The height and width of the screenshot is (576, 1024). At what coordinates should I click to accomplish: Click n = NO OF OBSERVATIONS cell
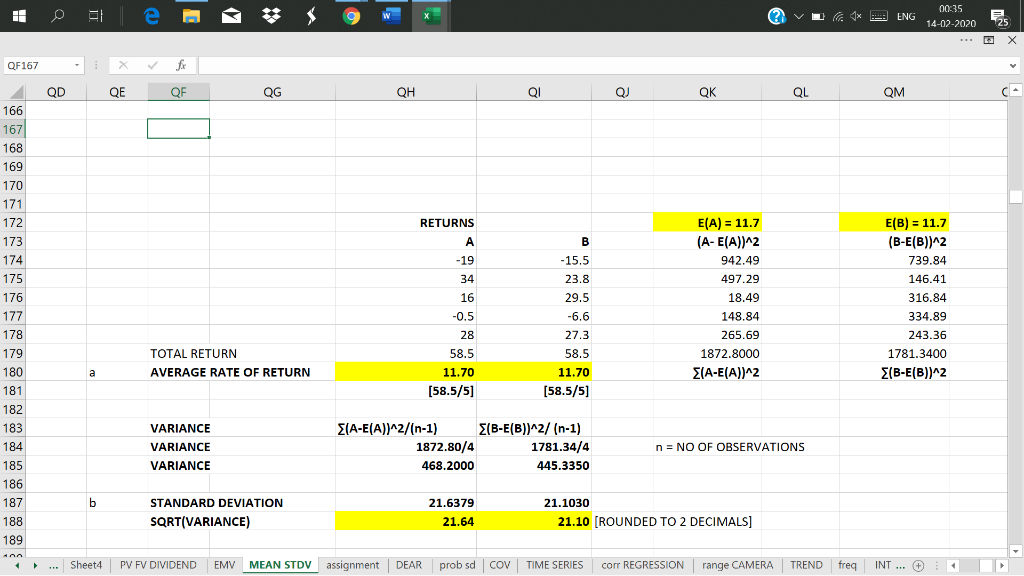tap(730, 447)
